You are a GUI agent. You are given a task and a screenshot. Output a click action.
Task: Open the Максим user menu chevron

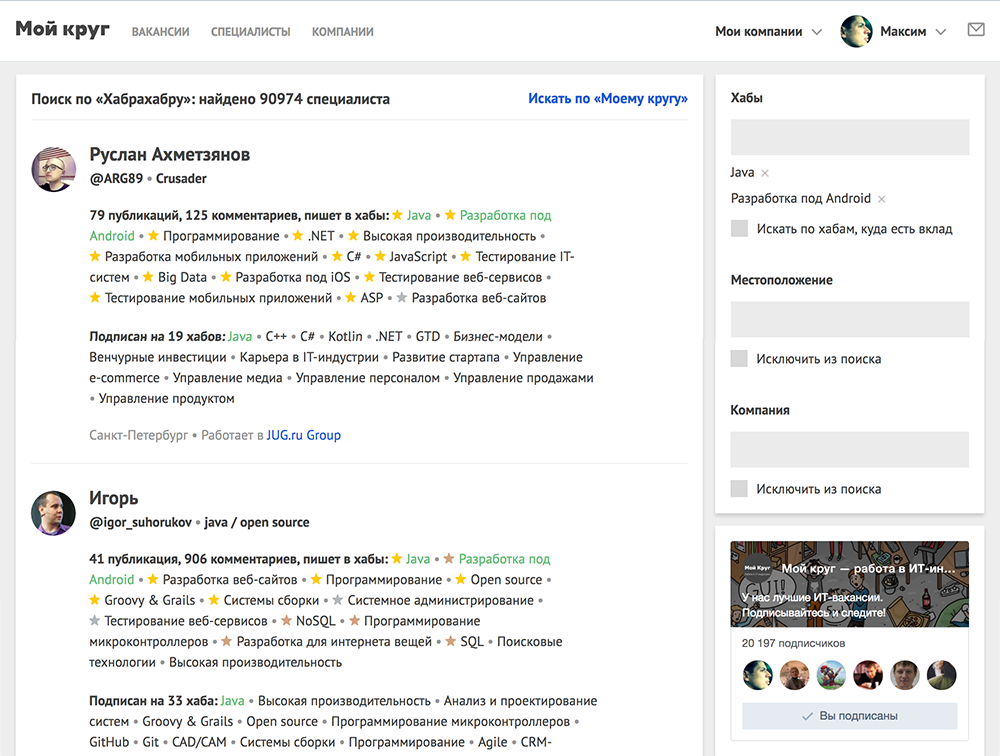tap(940, 32)
